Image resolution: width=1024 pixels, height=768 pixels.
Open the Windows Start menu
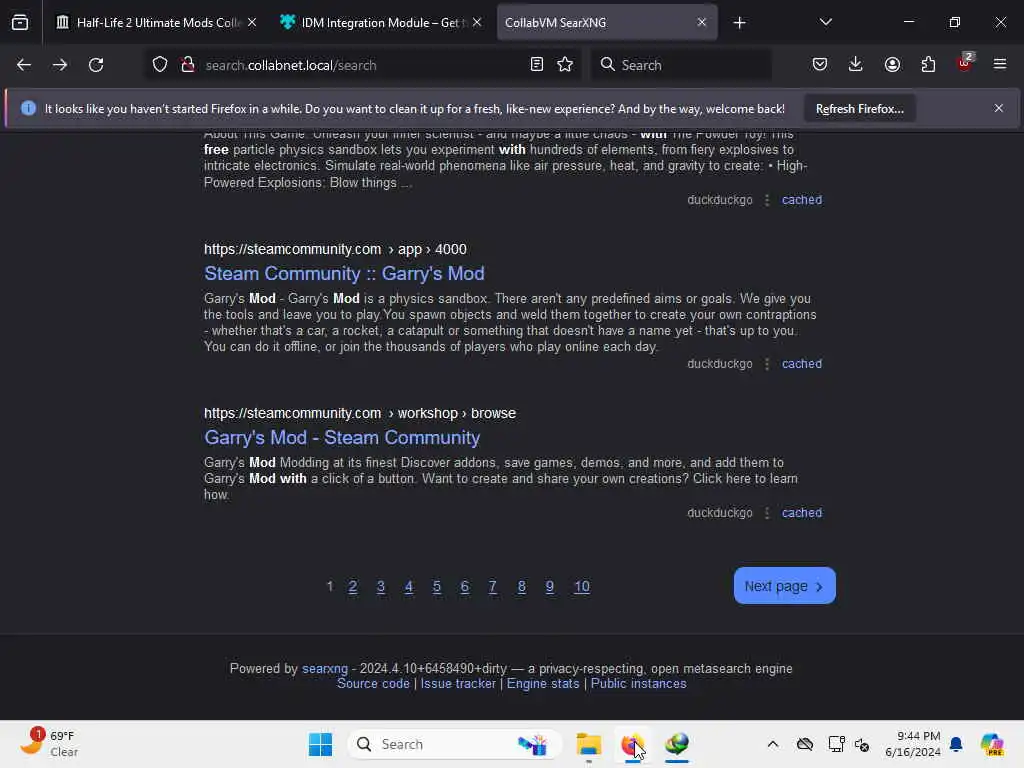pos(320,744)
